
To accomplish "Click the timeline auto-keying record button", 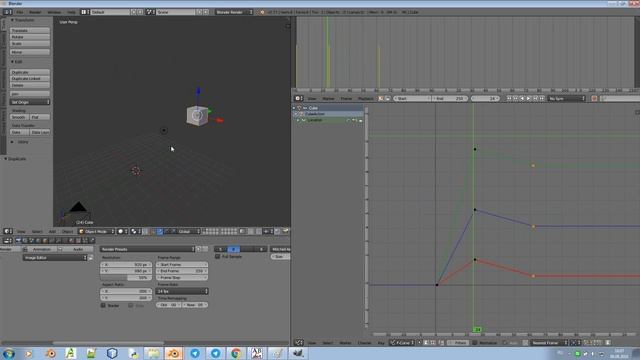I will tap(594, 98).
